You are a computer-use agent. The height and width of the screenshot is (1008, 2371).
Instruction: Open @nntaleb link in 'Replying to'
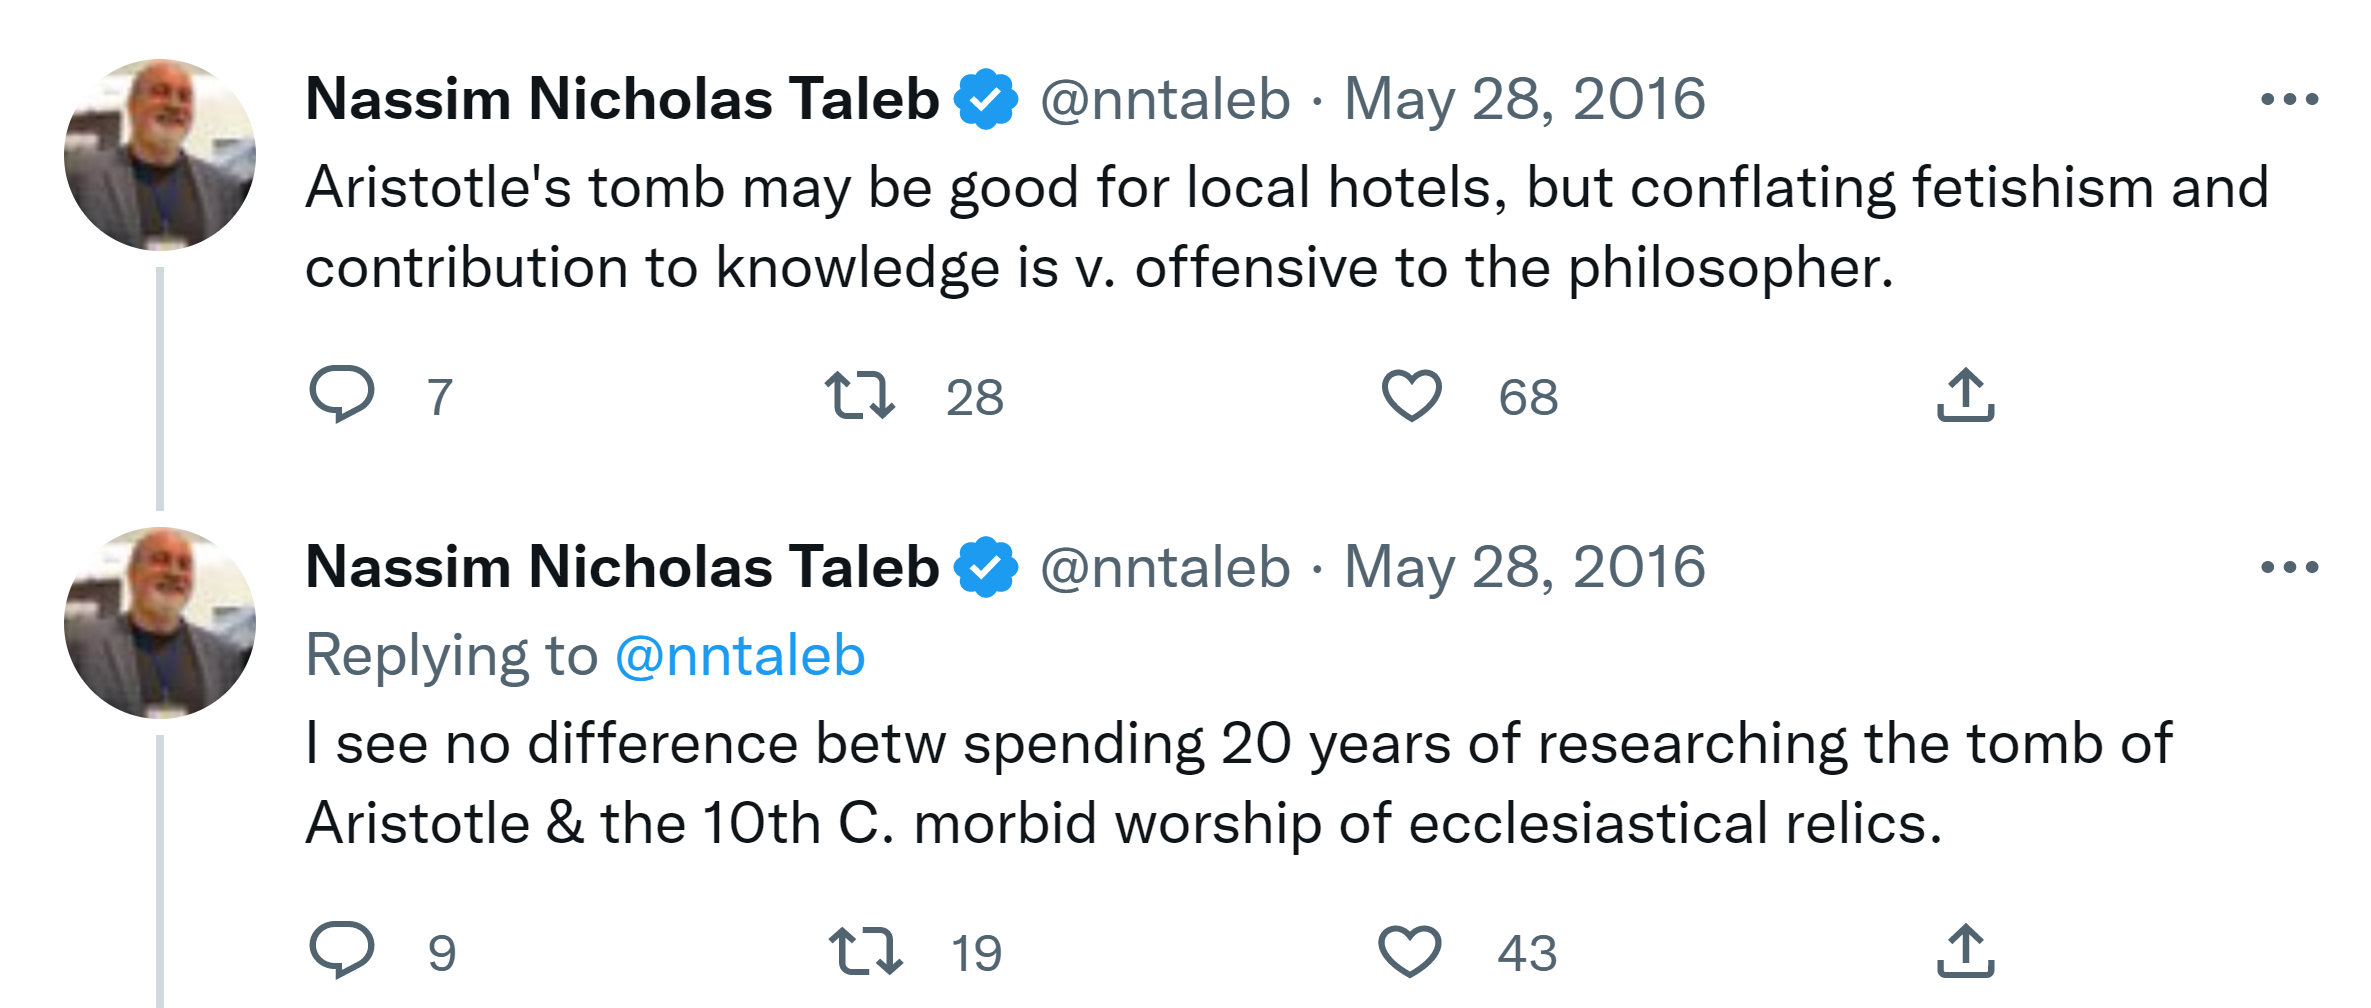[x=740, y=656]
